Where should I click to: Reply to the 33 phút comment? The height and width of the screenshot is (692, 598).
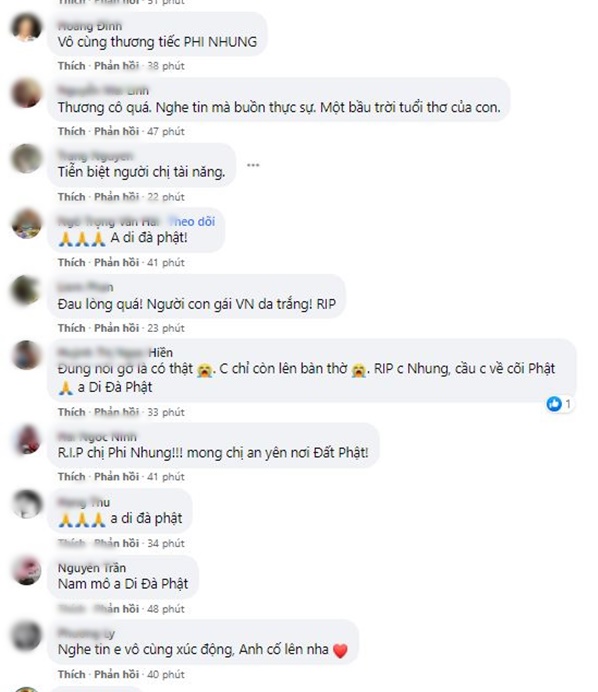117,412
